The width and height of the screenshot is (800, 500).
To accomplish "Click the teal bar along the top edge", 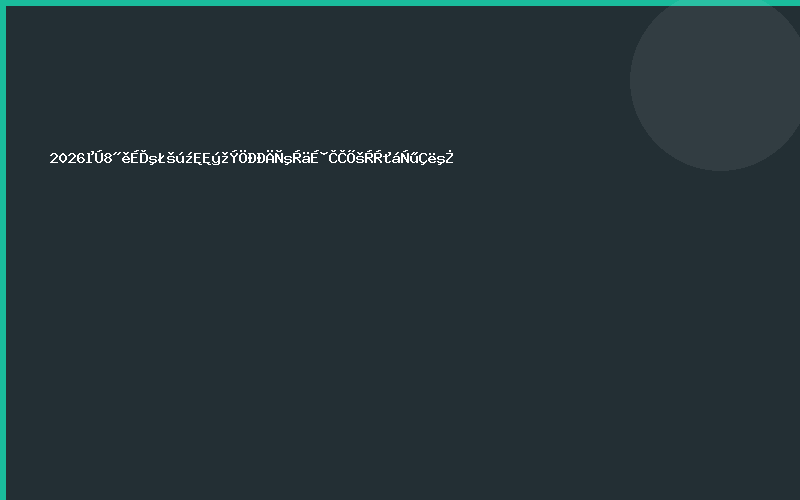I will click(400, 3).
